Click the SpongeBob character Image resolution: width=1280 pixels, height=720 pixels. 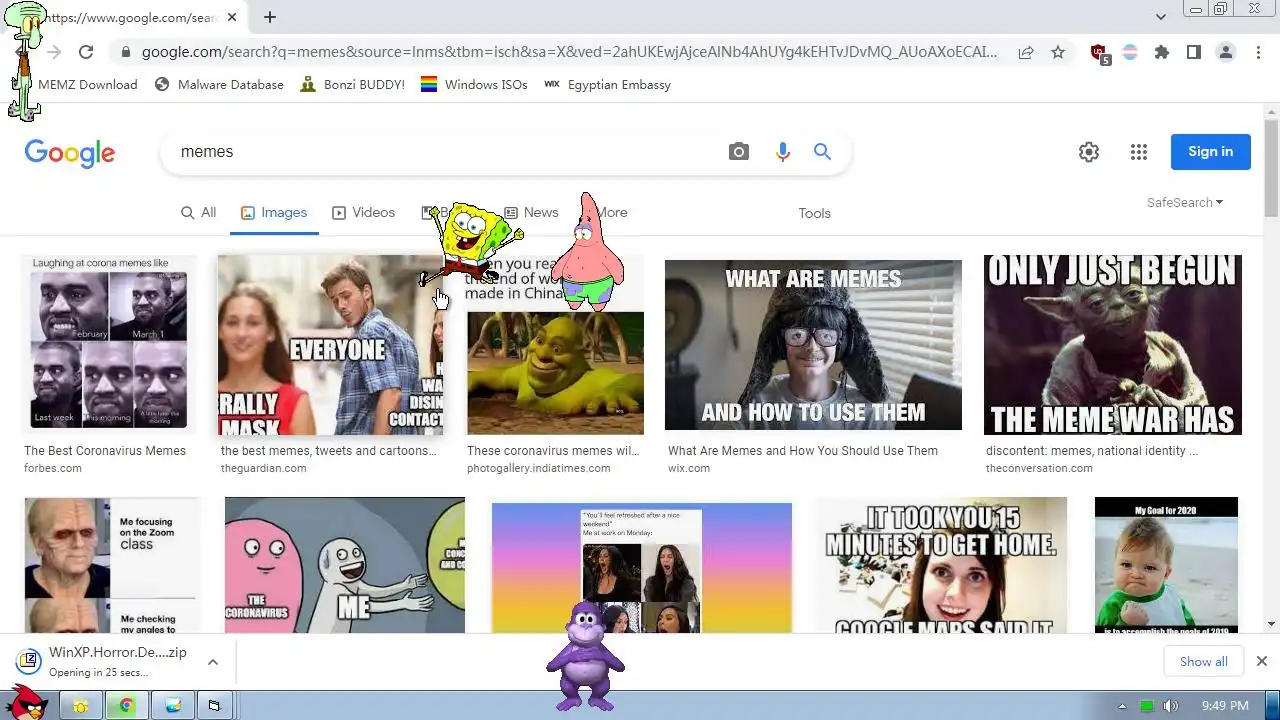tap(472, 243)
